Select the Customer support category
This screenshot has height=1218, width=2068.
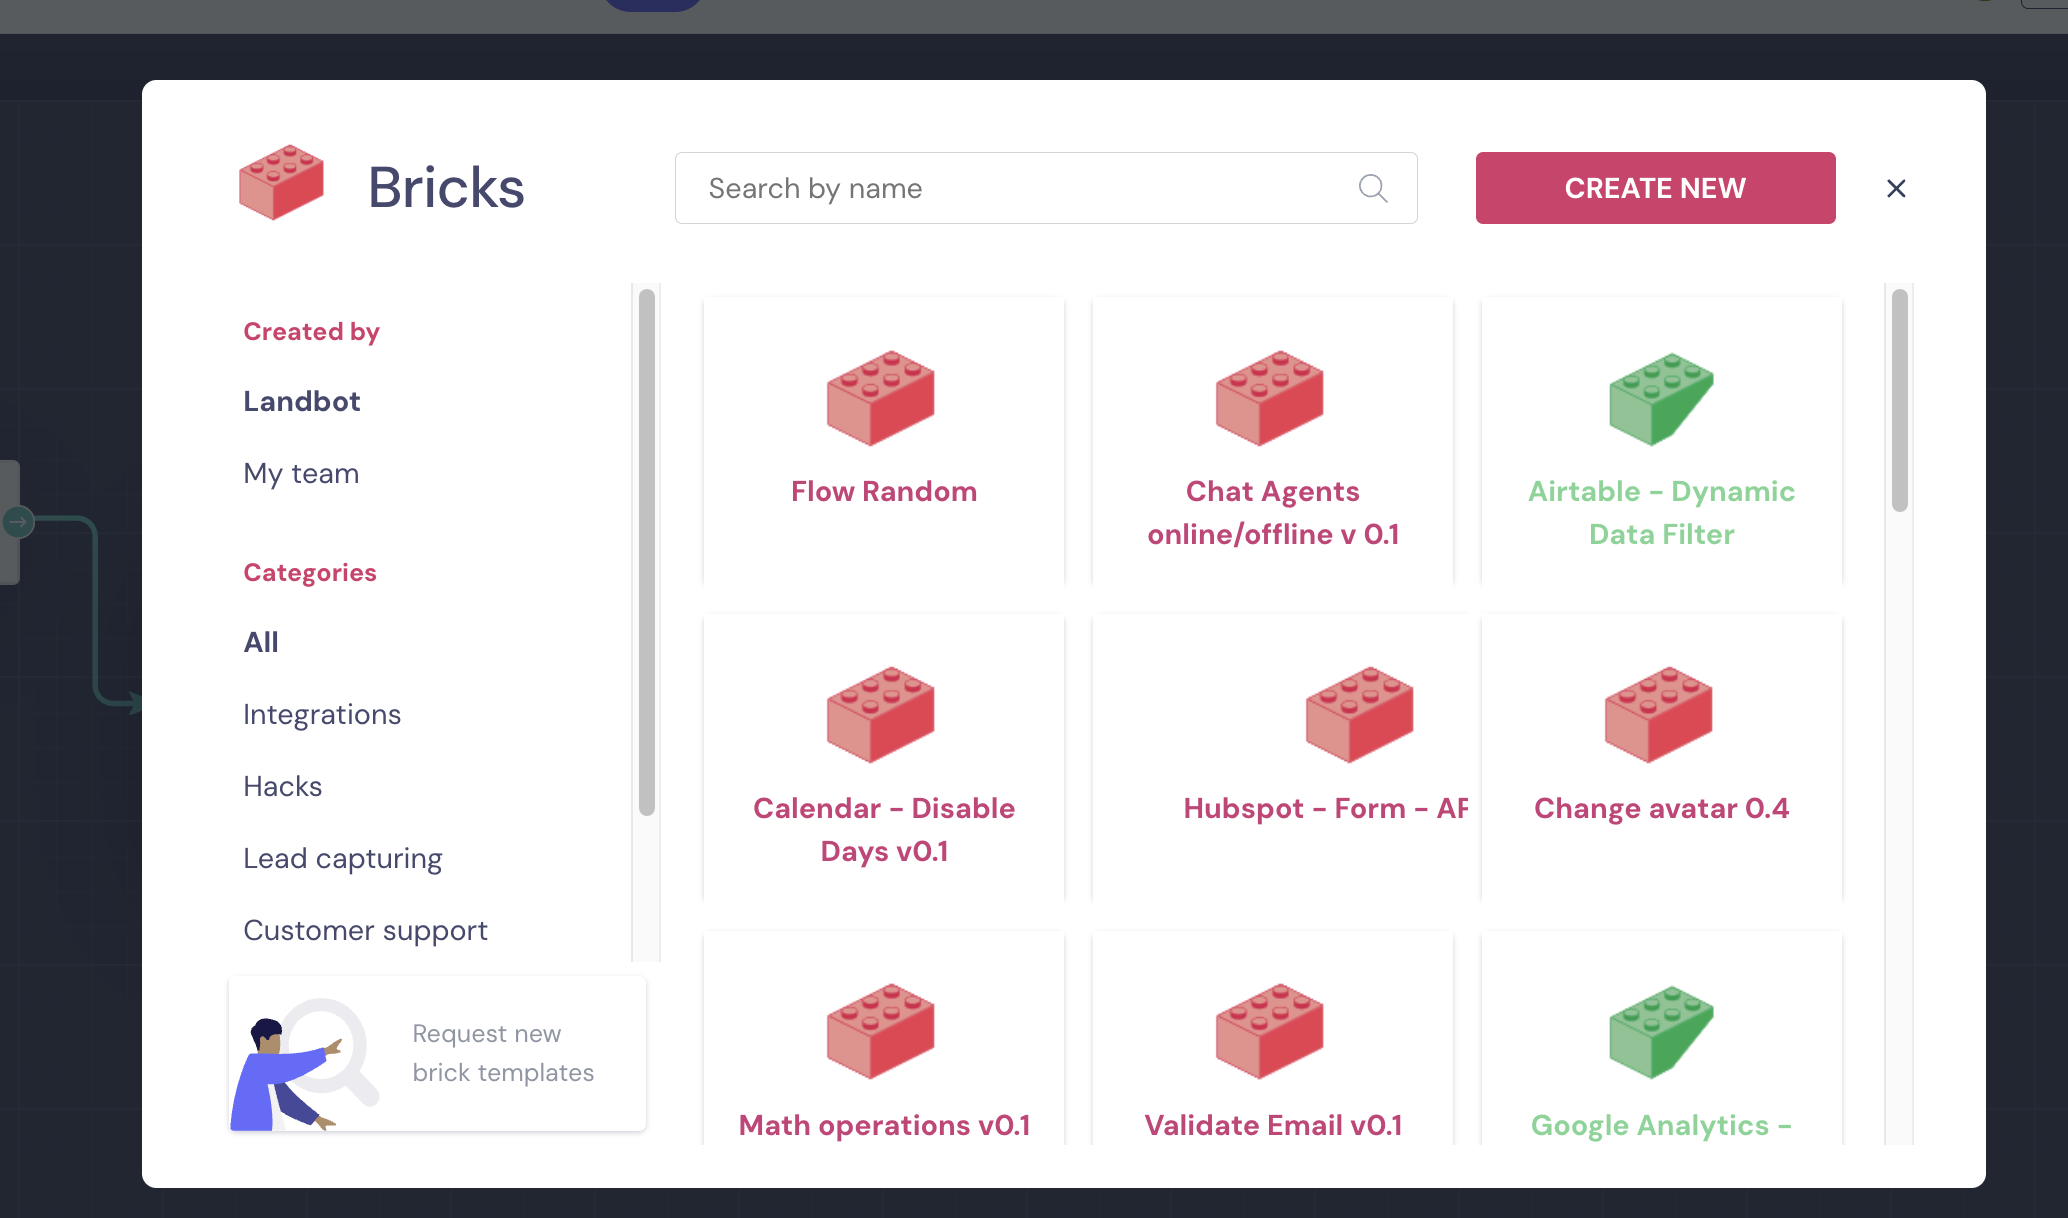[366, 930]
